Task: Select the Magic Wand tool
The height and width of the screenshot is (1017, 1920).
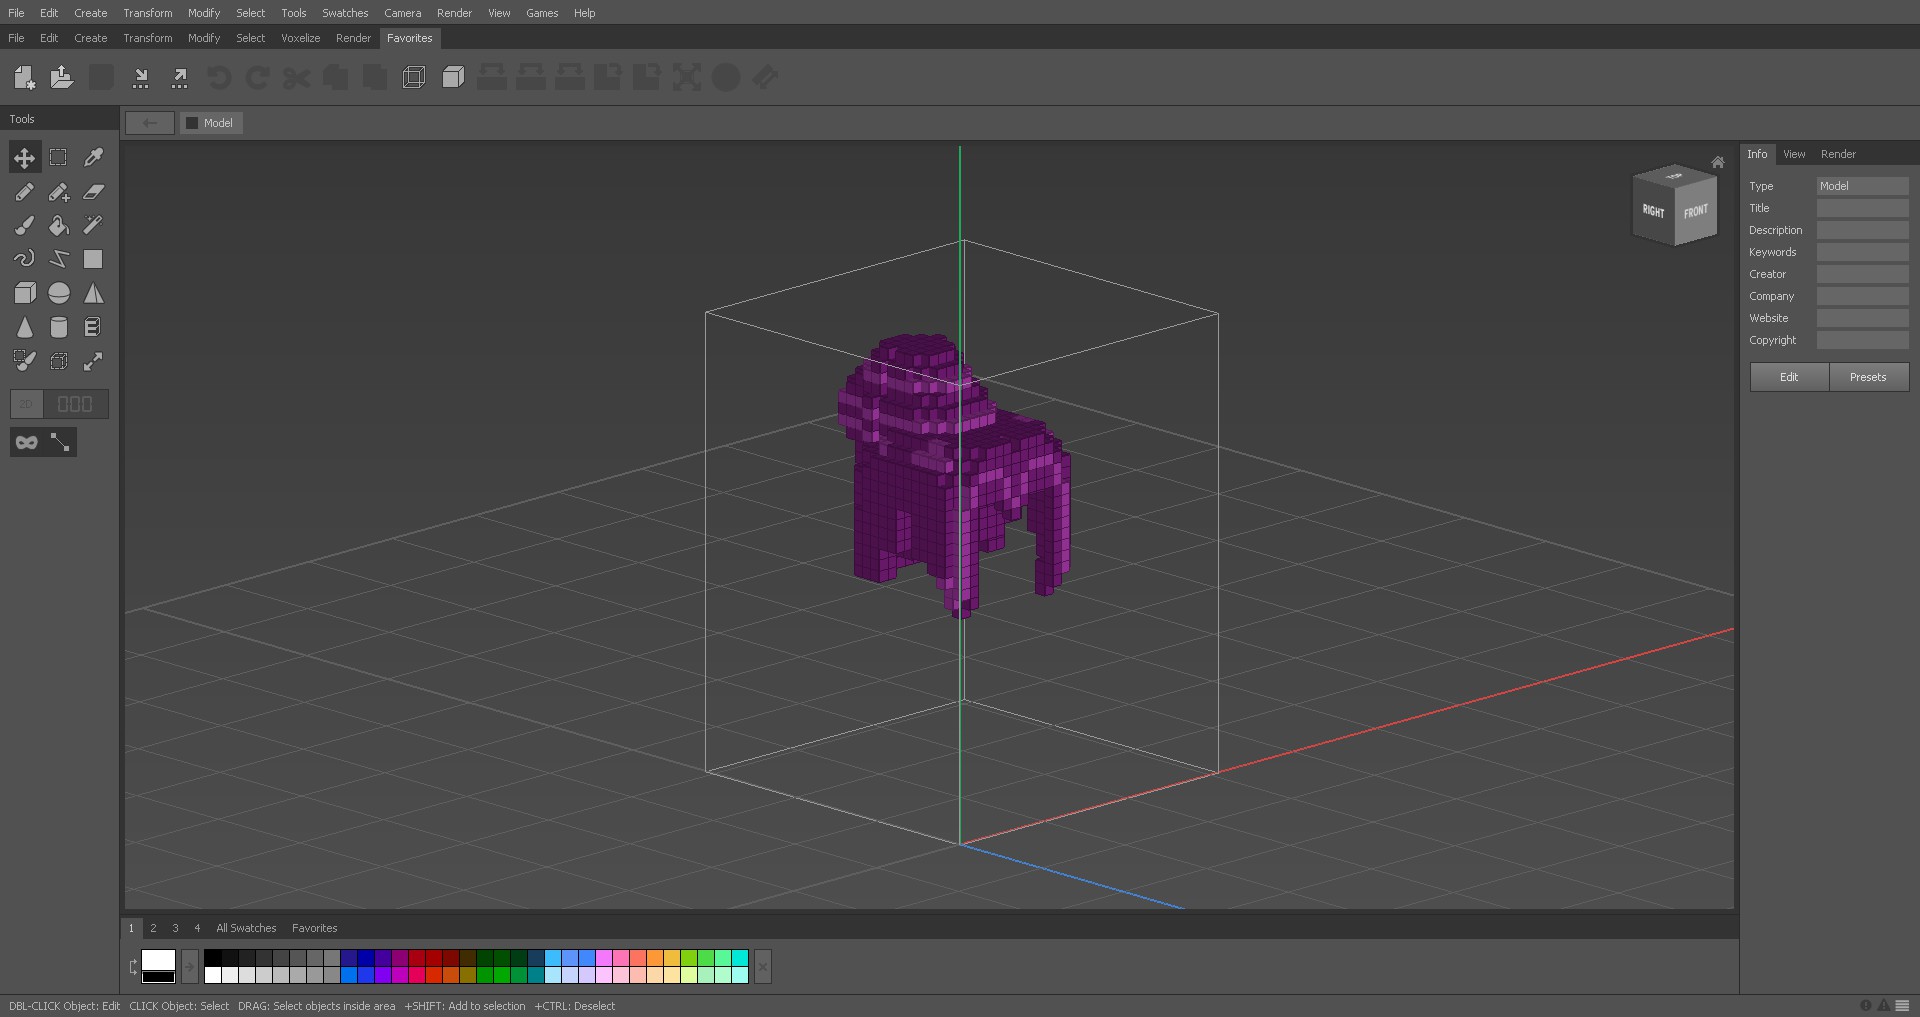Action: (93, 226)
